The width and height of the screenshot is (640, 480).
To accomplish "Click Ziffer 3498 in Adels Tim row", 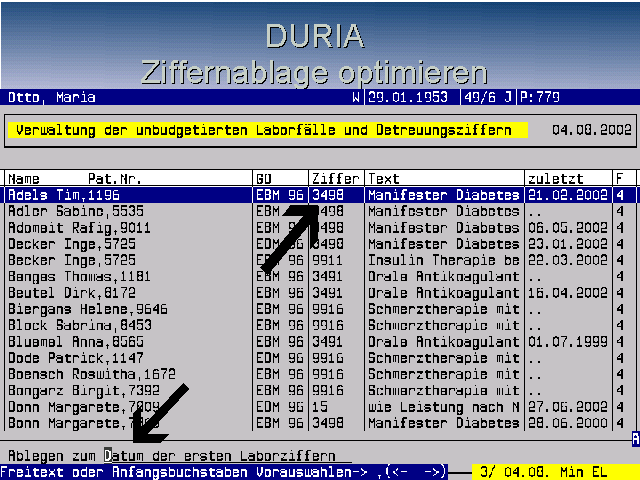I will tap(328, 195).
